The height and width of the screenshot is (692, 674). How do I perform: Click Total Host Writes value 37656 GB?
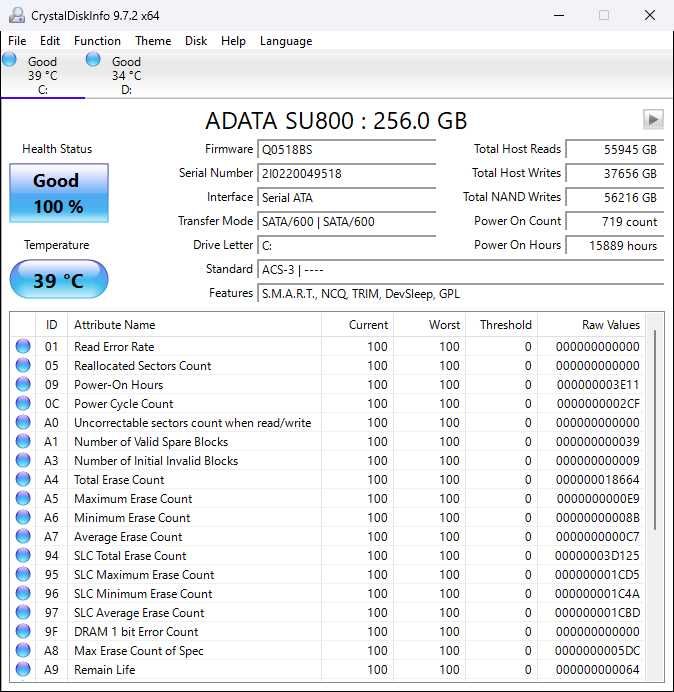point(615,173)
